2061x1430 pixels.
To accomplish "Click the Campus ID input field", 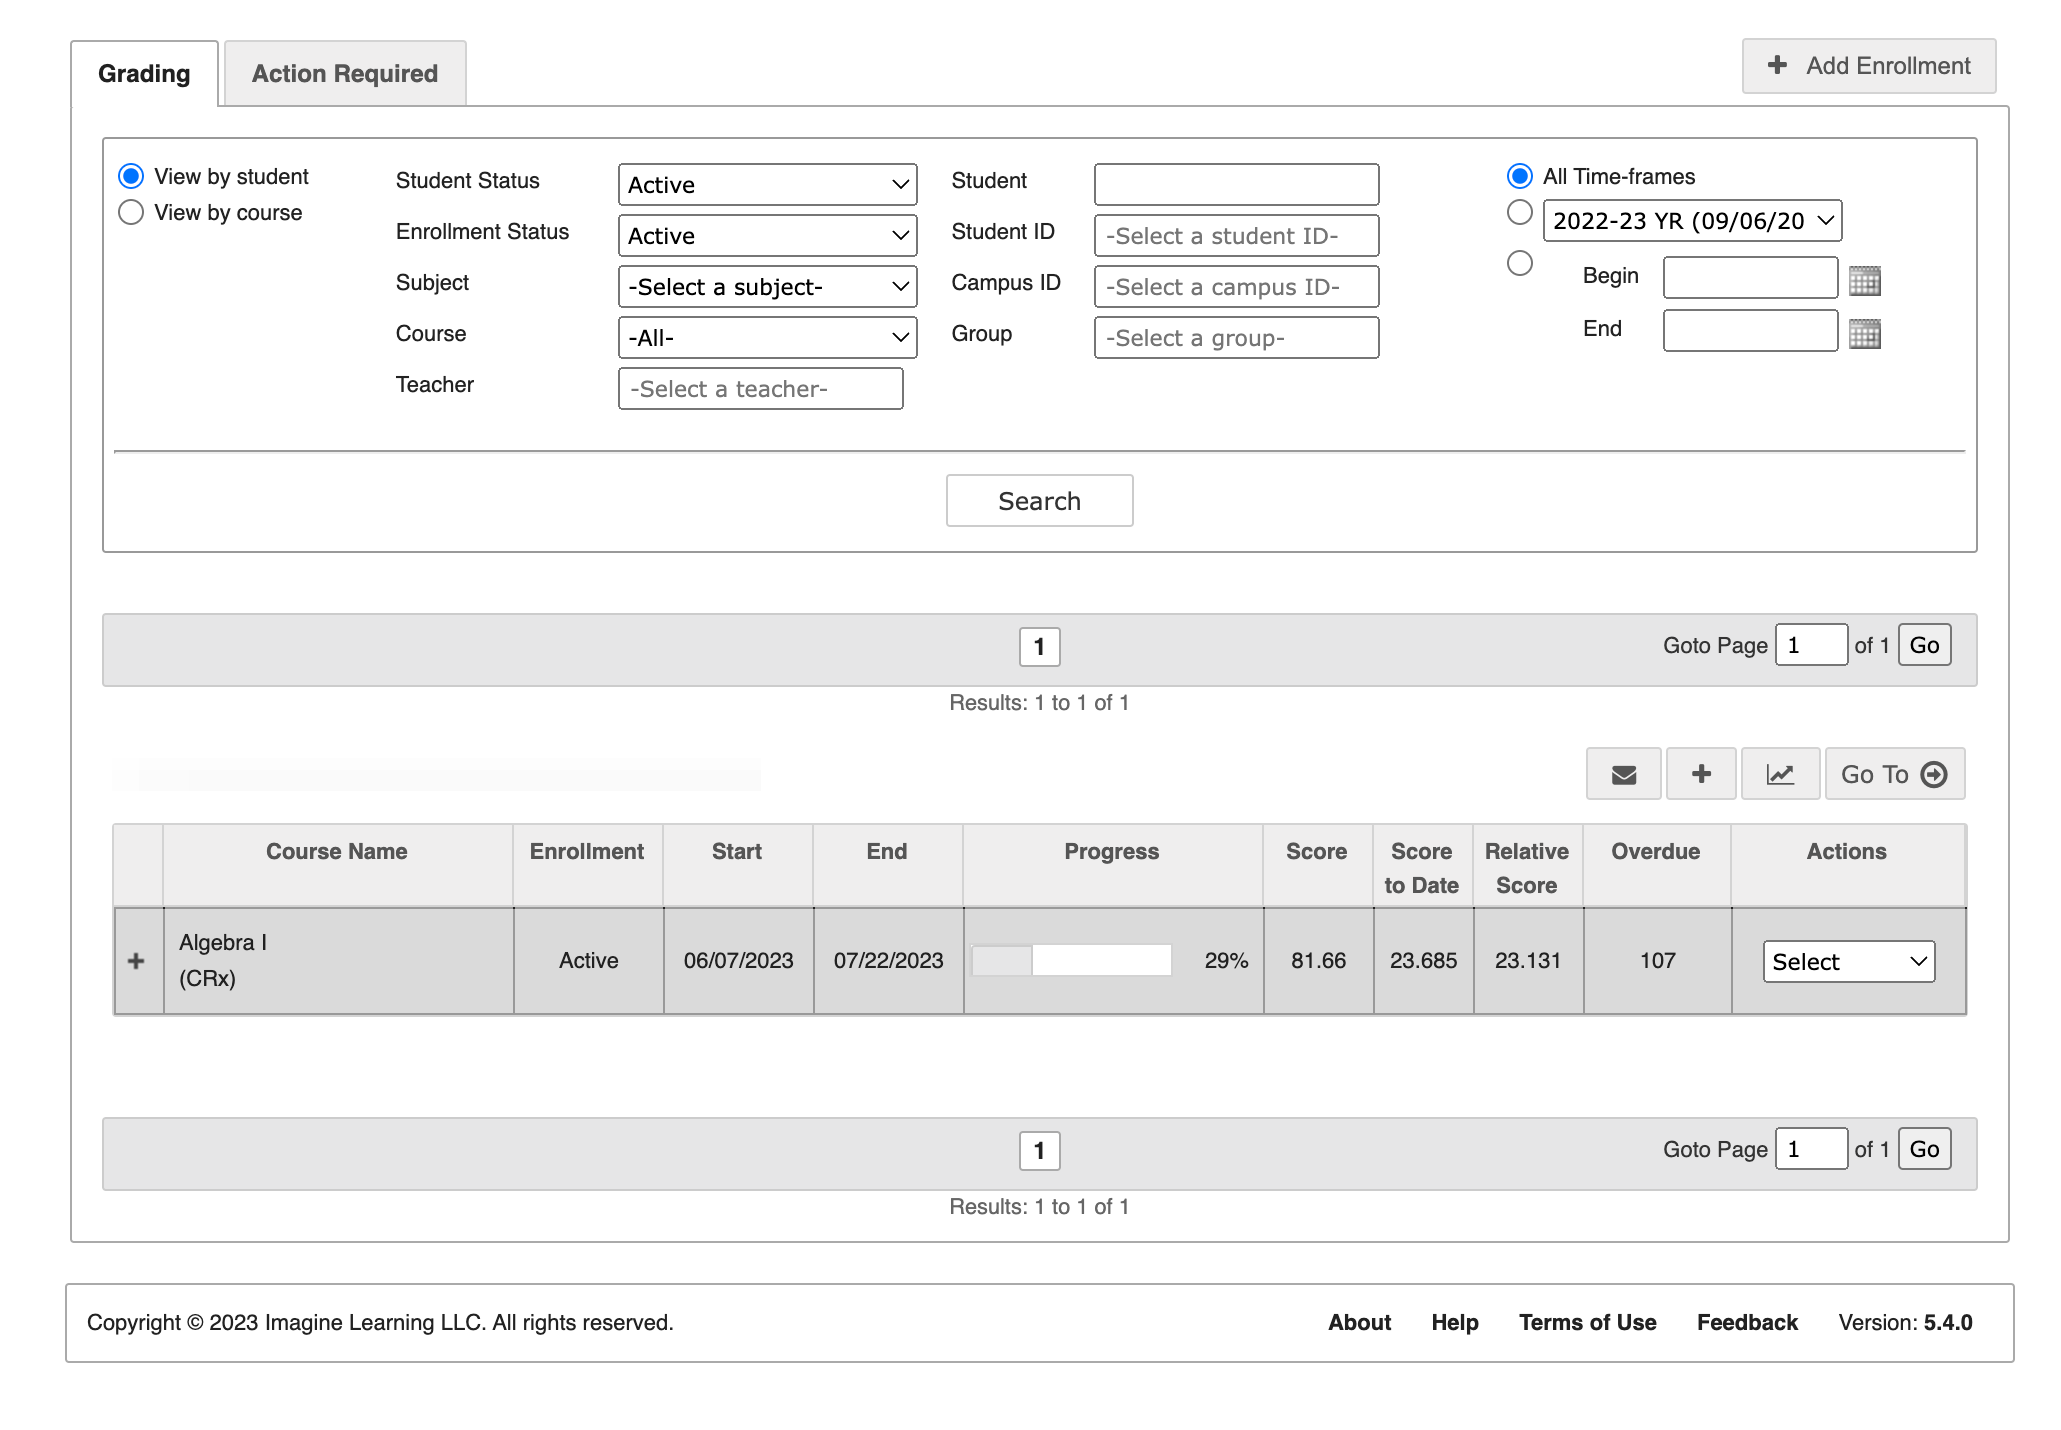I will pyautogui.click(x=1236, y=287).
